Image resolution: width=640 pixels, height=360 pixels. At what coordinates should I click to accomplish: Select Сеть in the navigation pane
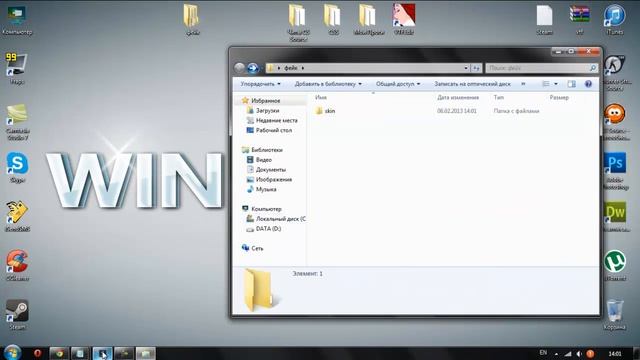point(257,248)
